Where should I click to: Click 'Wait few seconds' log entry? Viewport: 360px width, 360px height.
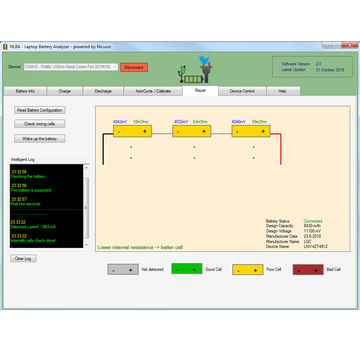point(26,204)
